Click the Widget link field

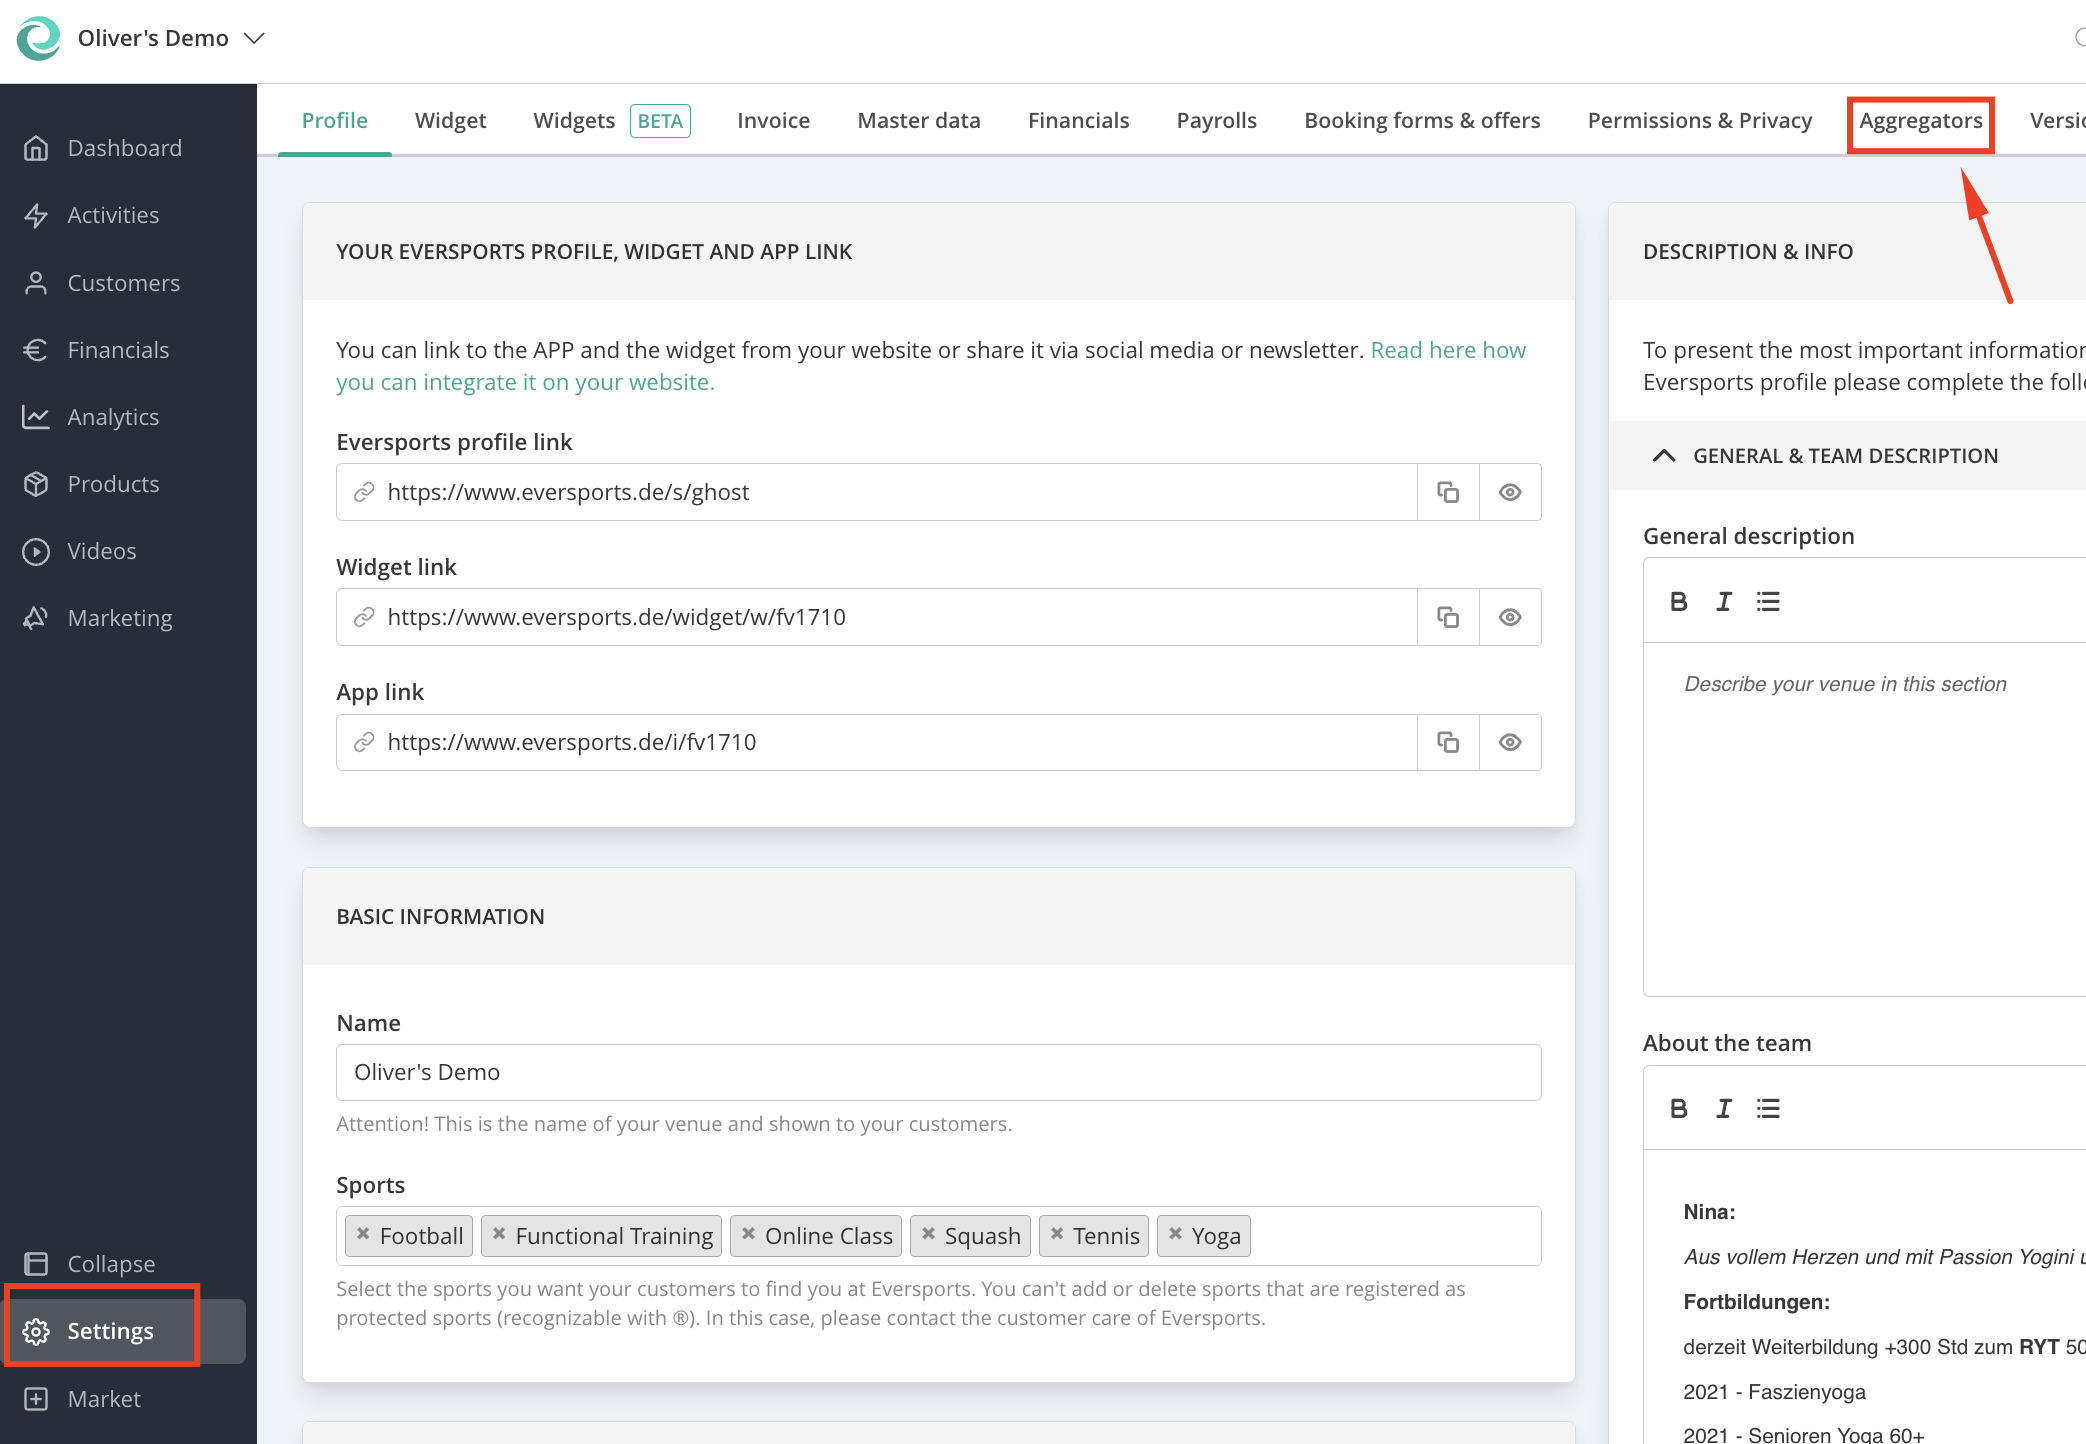point(877,617)
